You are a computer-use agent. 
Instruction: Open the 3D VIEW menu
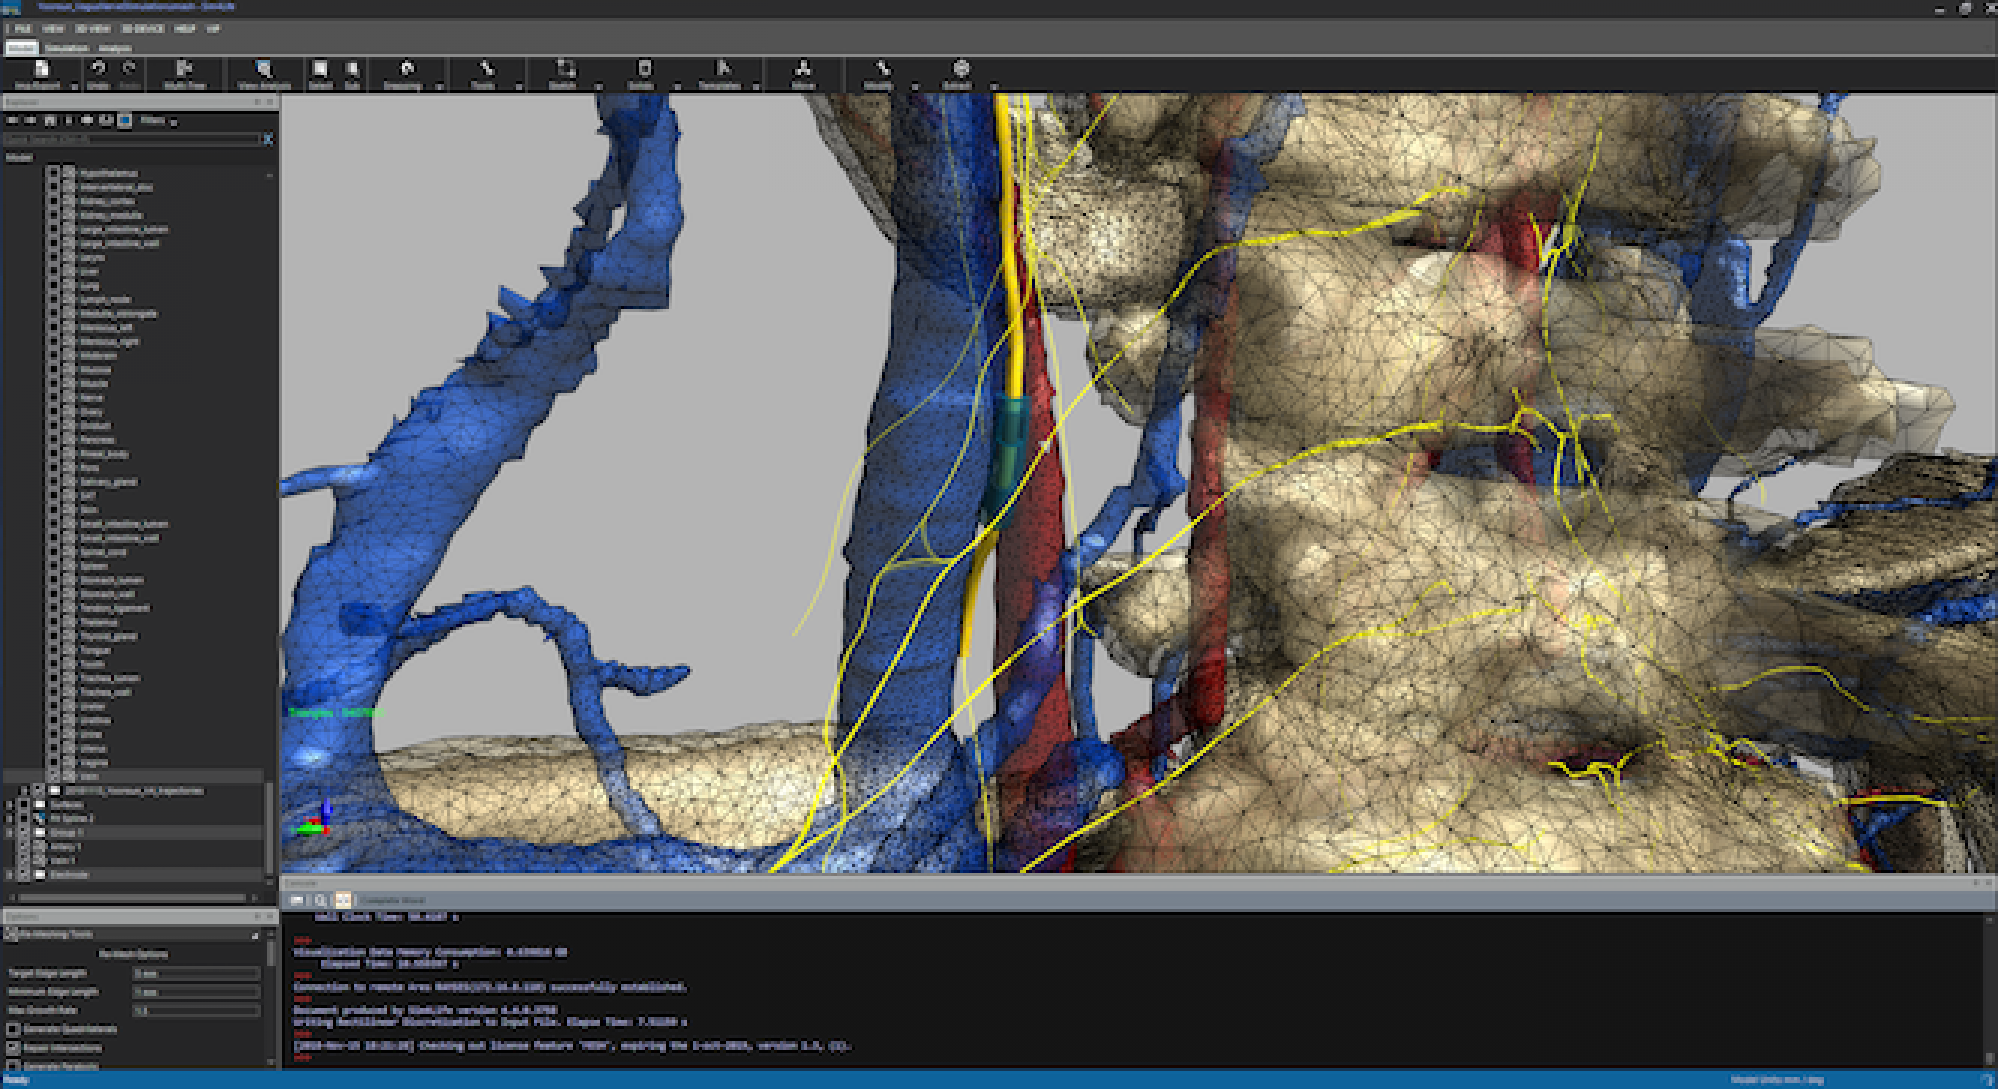93,29
